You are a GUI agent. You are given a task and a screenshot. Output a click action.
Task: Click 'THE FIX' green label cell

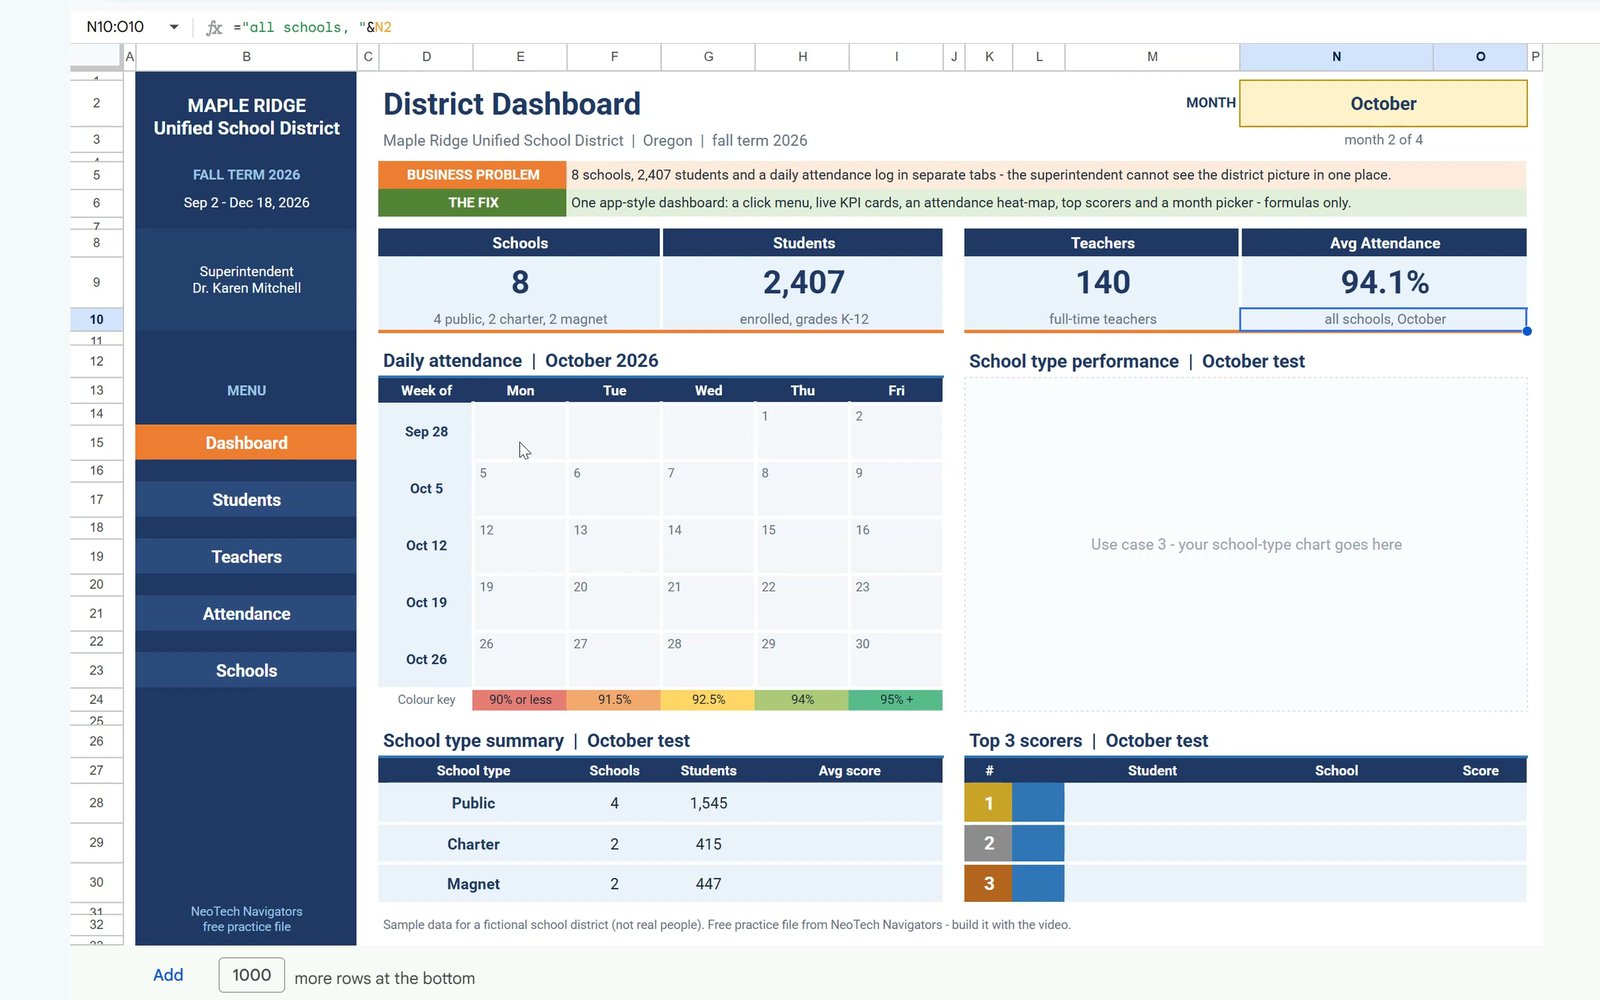[x=472, y=203]
